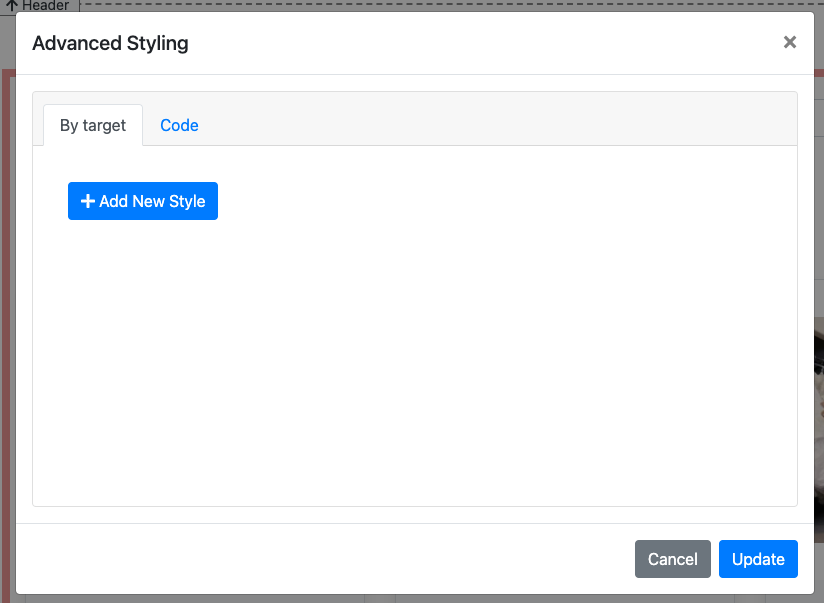Click the bottom edge of the tab panel
Image resolution: width=824 pixels, height=603 pixels.
point(414,506)
